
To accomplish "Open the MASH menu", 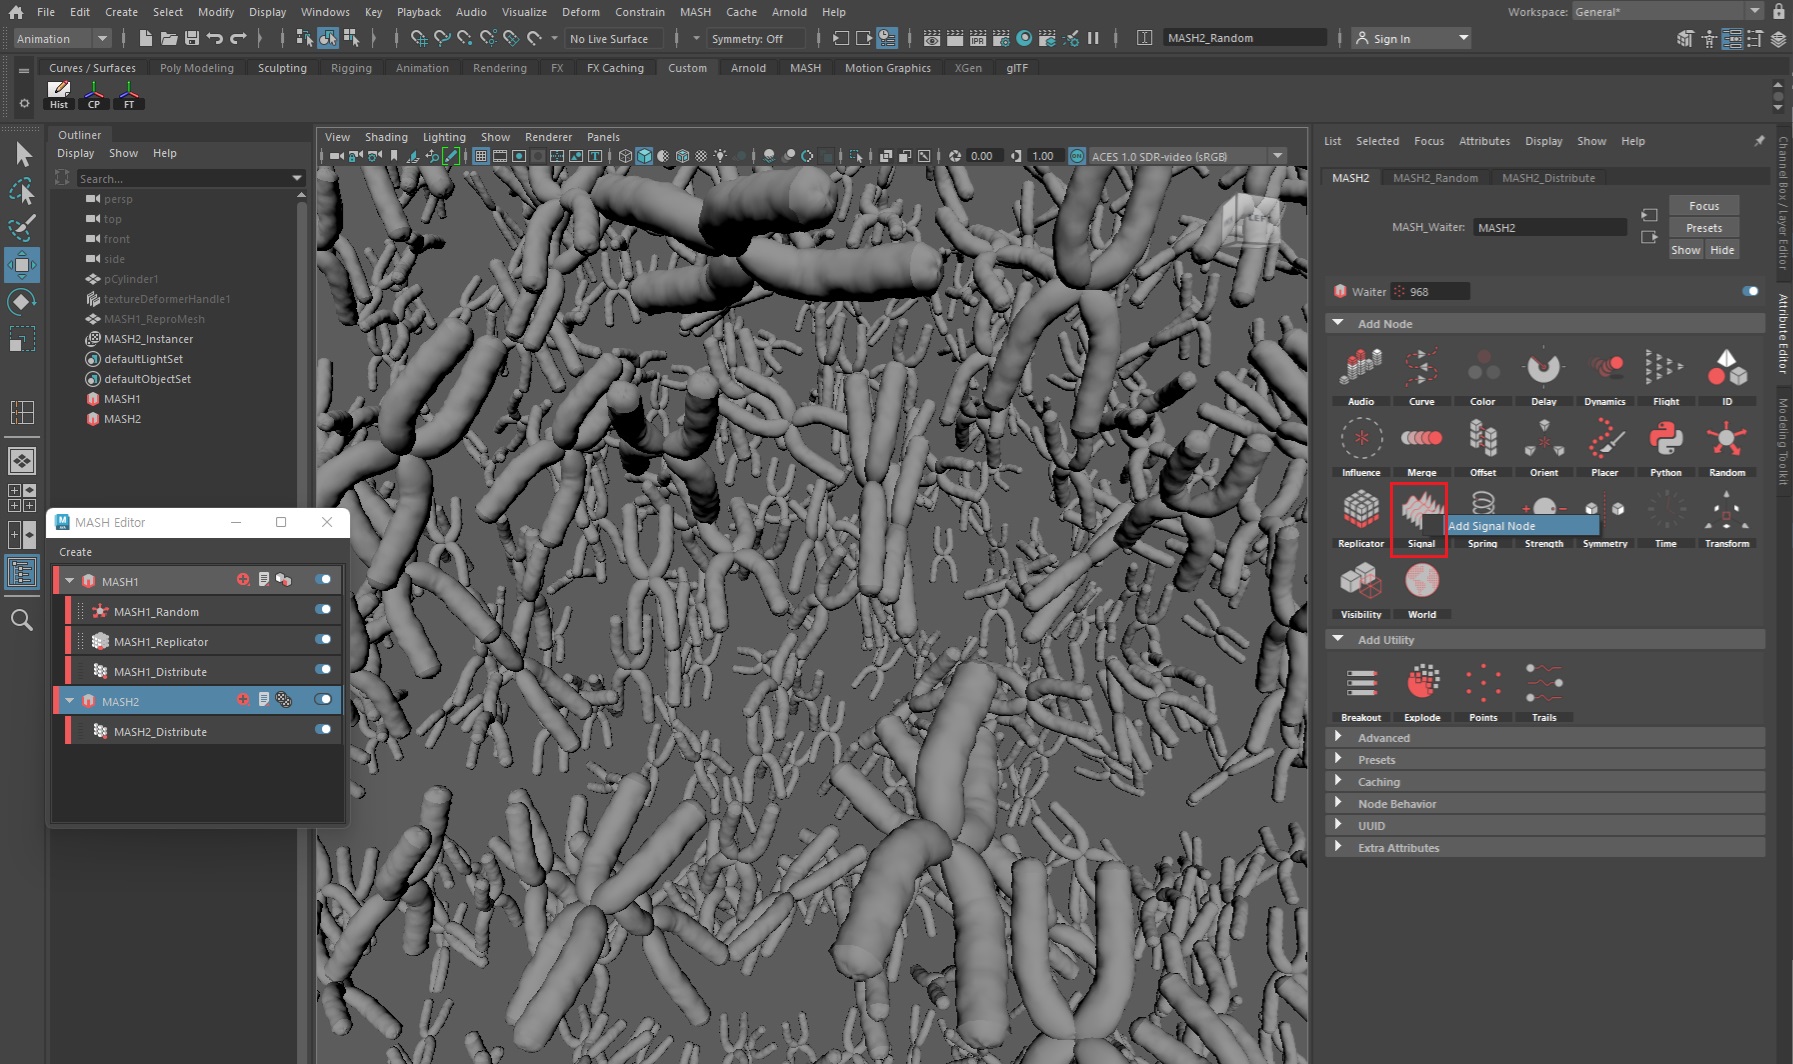I will (x=695, y=12).
